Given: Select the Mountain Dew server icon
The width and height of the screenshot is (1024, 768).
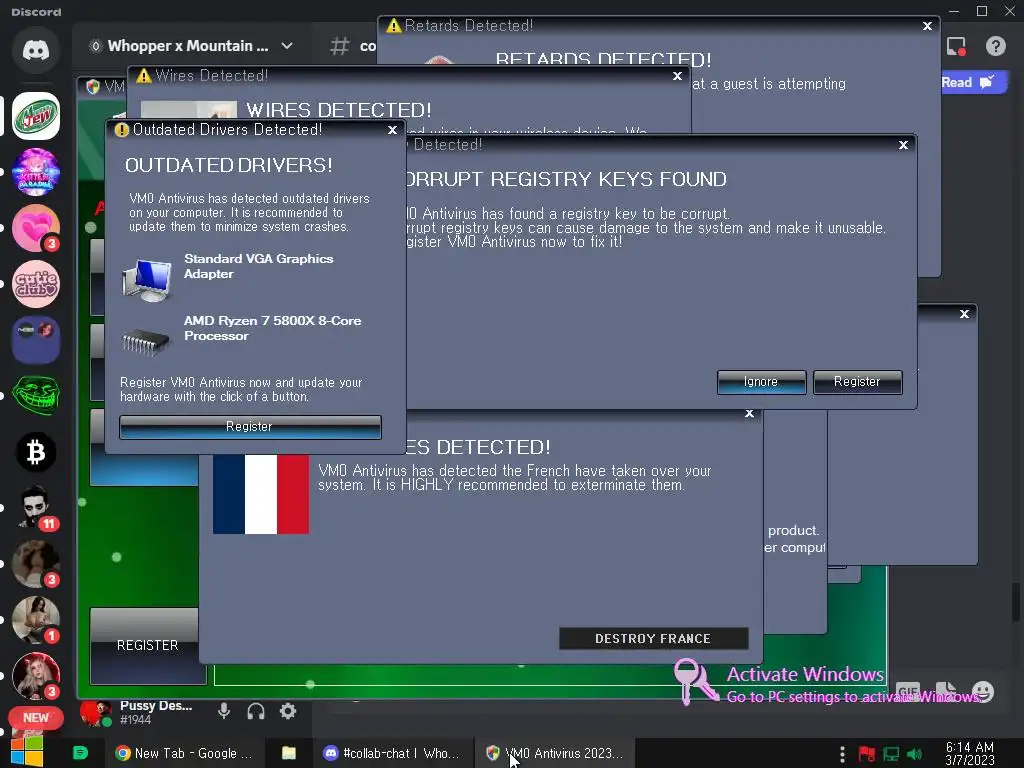Looking at the screenshot, I should click(36, 116).
